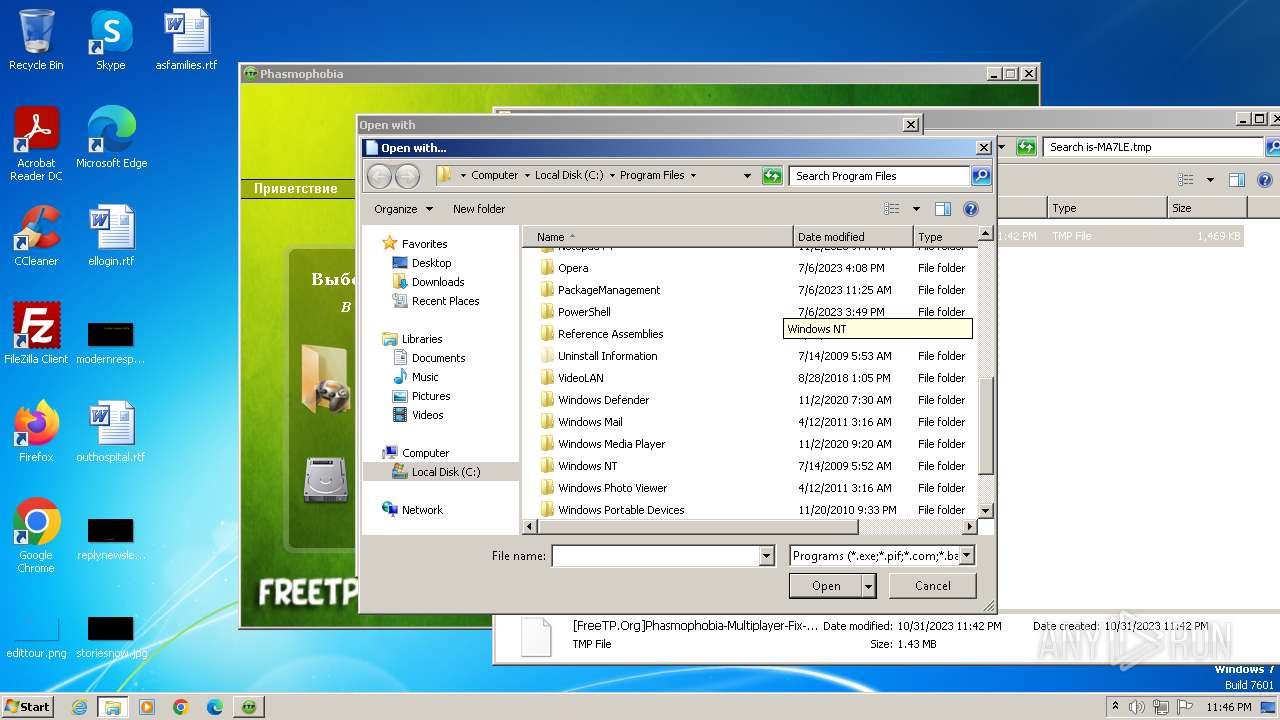Select the VideoLAN folder
This screenshot has height=720, width=1280.
point(580,378)
